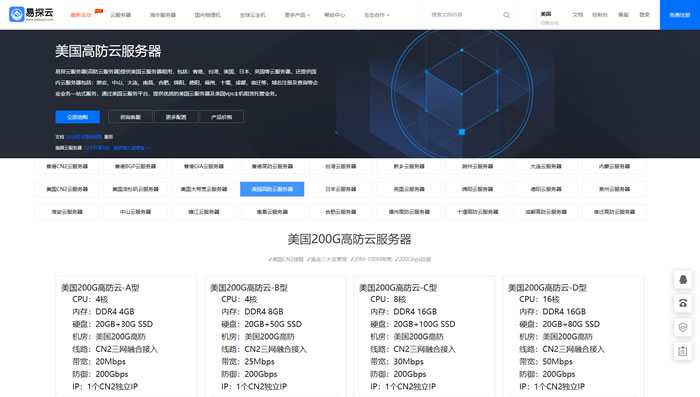Select the 日本云服务器 tab
700x397 pixels.
(341, 189)
